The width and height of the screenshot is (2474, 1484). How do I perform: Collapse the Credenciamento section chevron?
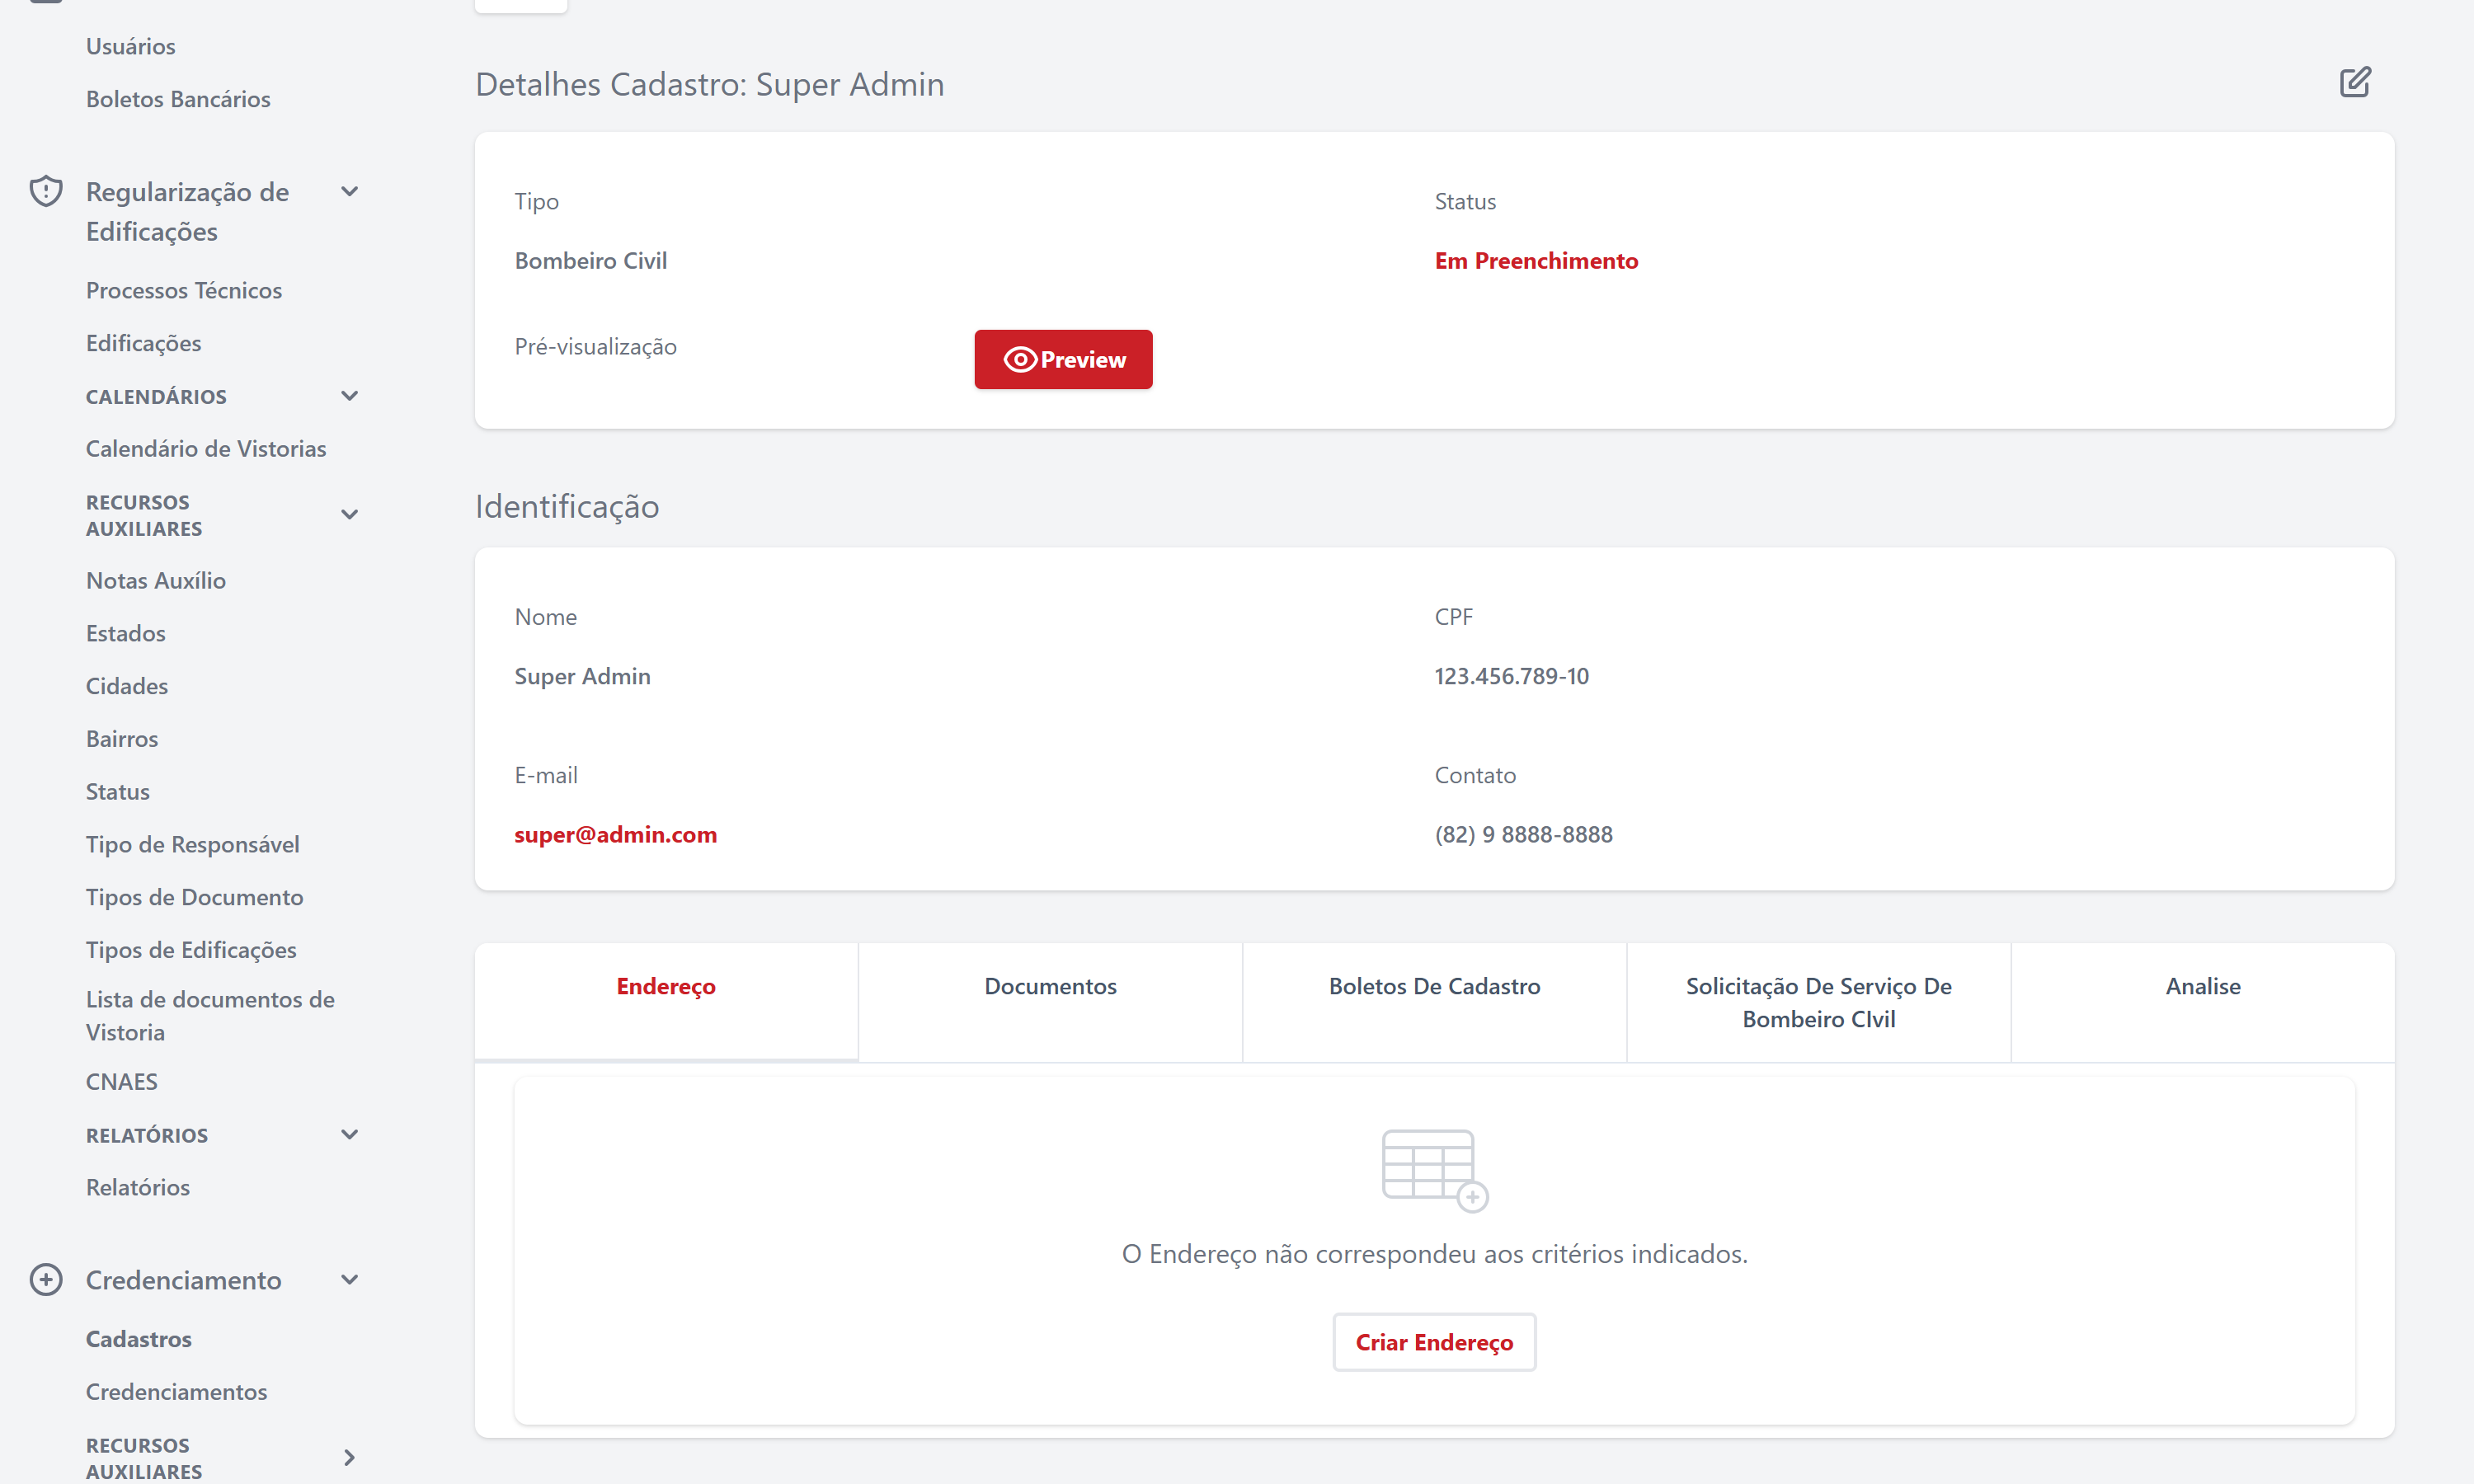click(x=349, y=1279)
